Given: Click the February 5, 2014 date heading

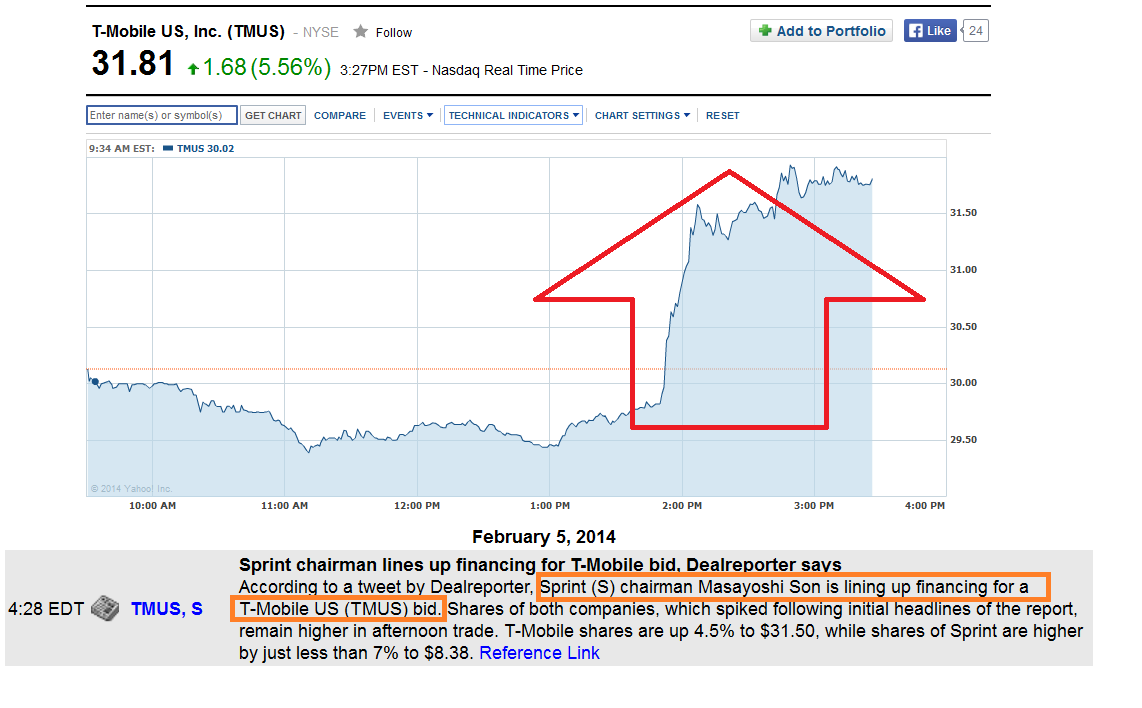Looking at the screenshot, I should coord(543,537).
